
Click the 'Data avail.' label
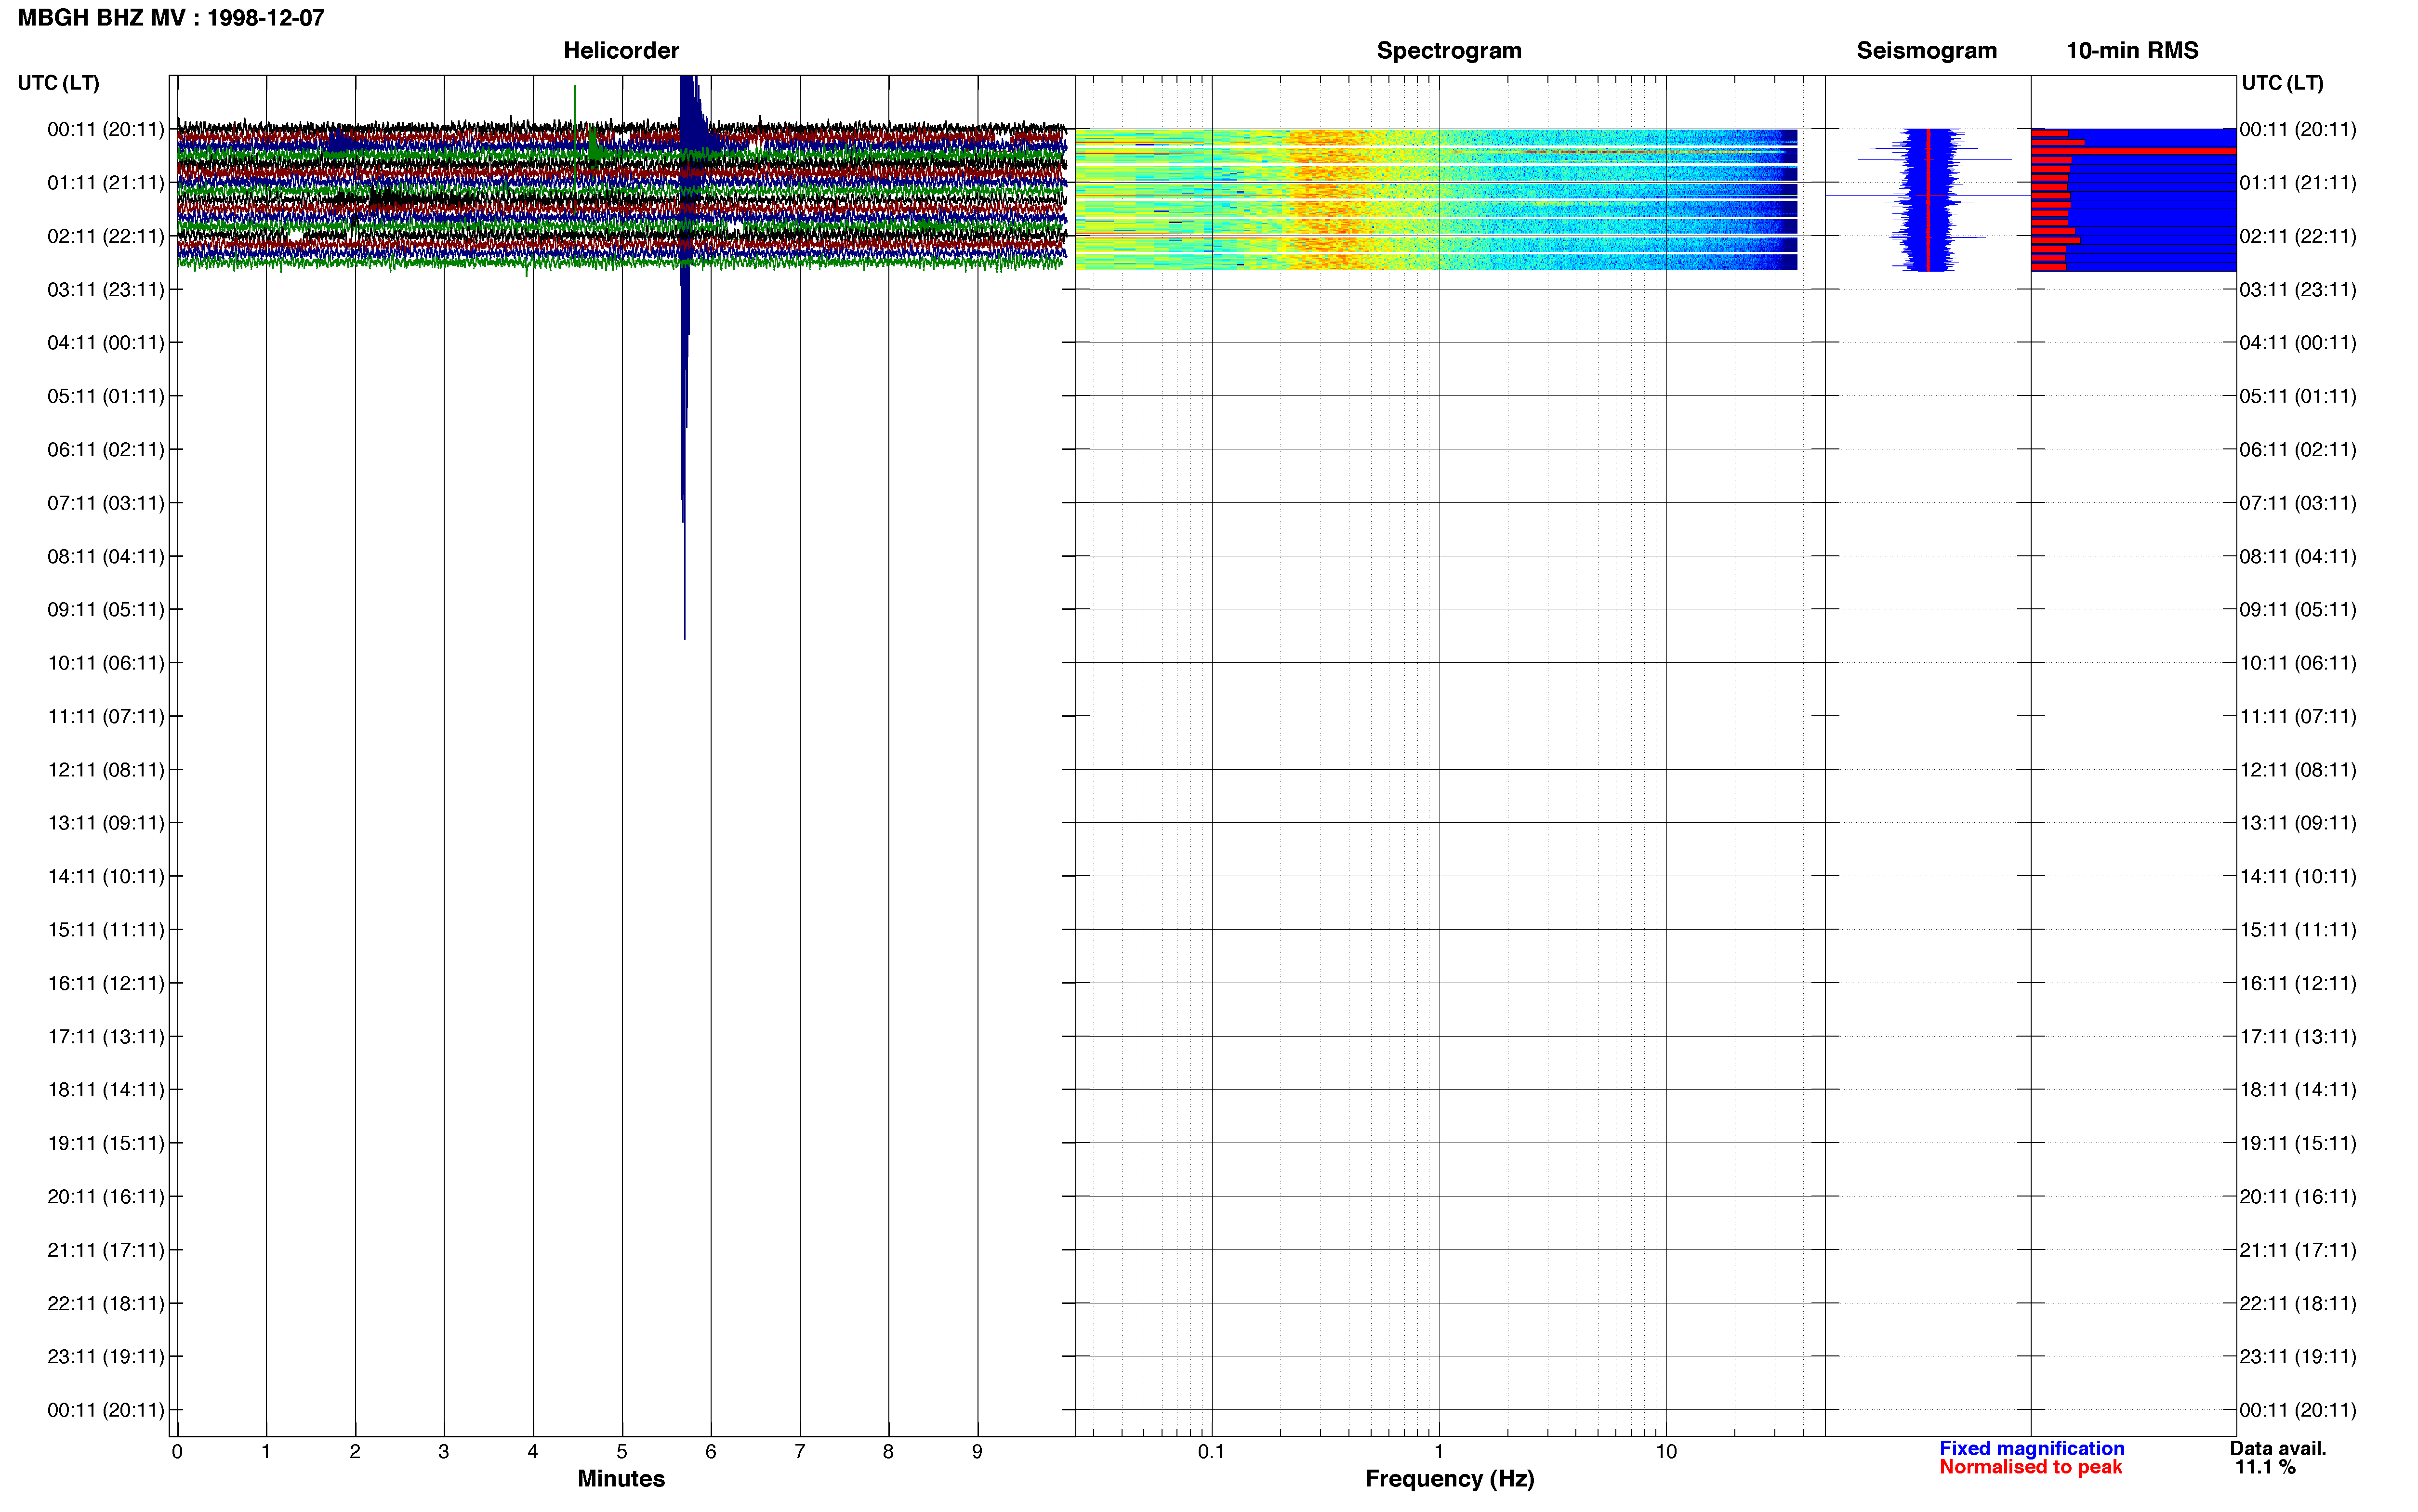pyautogui.click(x=2278, y=1448)
